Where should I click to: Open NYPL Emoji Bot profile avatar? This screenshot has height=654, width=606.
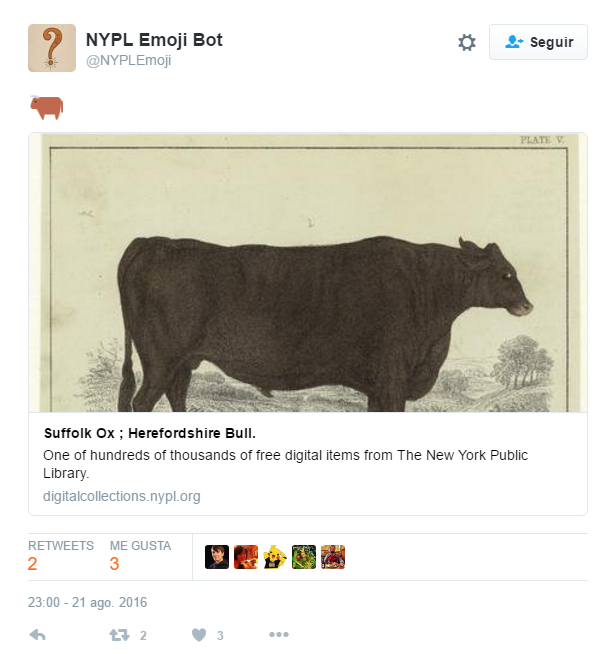[52, 48]
